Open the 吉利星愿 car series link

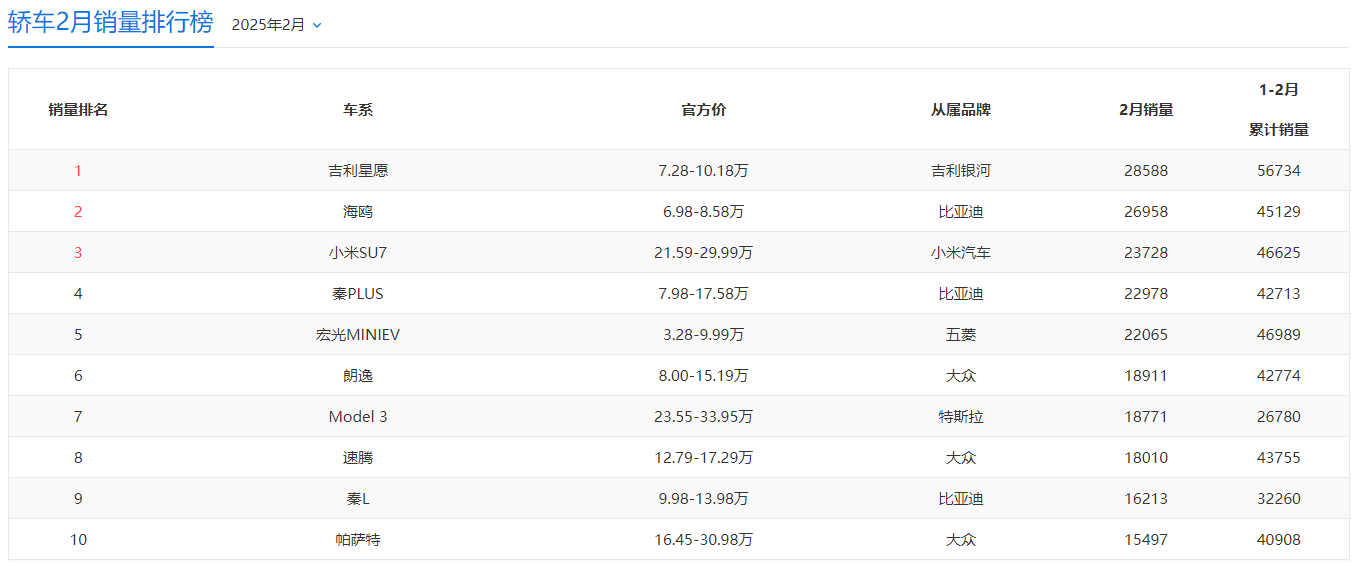click(x=358, y=171)
